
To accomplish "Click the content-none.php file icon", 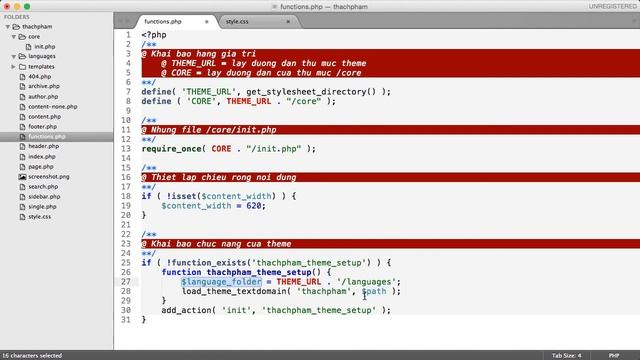I will coord(22,107).
